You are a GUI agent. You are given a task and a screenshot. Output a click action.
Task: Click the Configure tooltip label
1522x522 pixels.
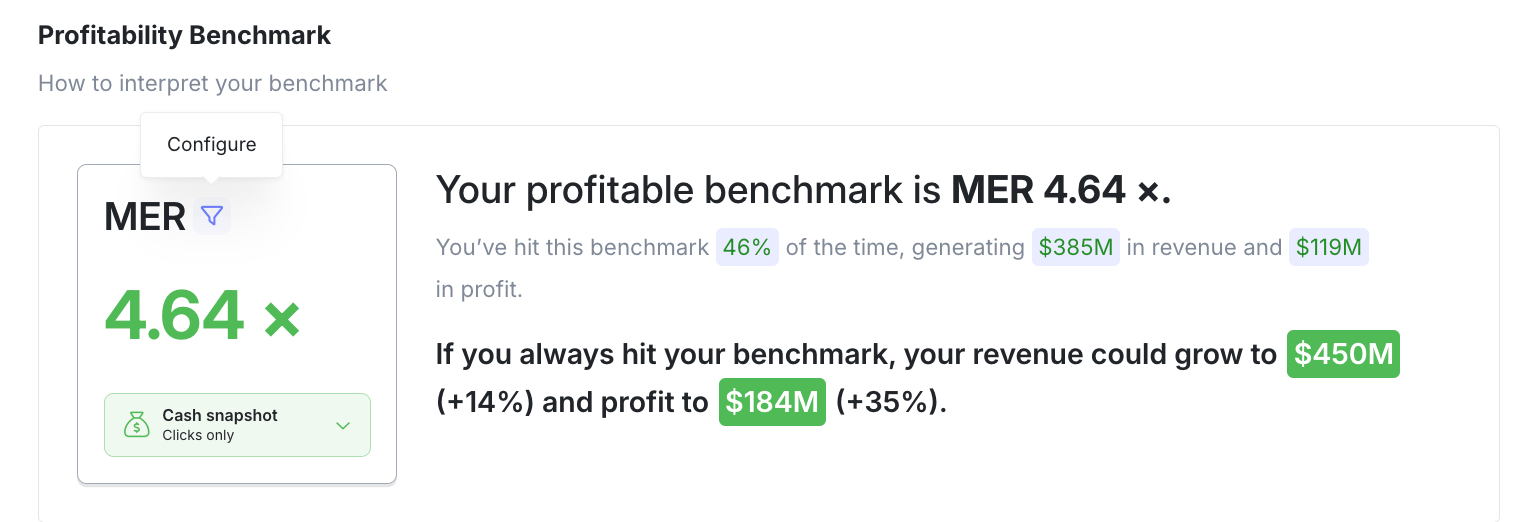(212, 144)
